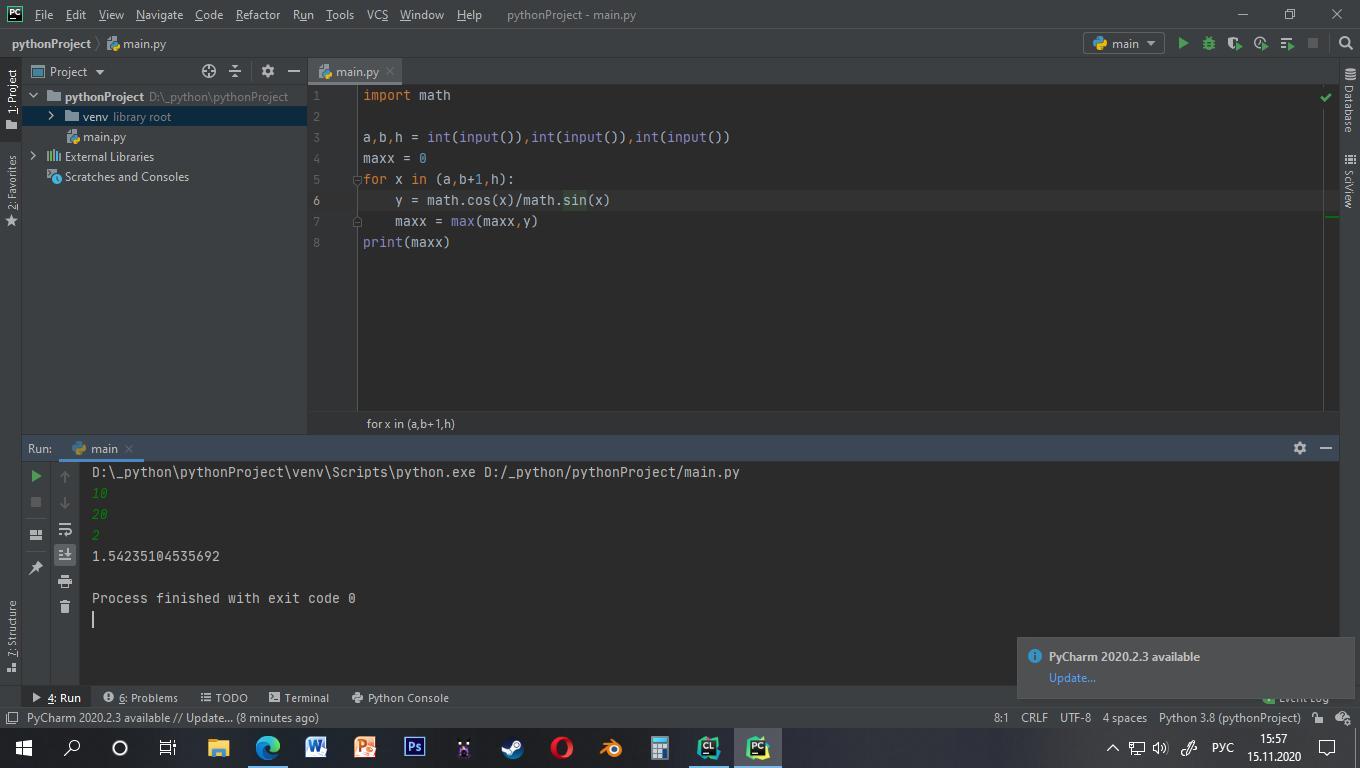
Task: Open Photoshop from the Windows taskbar
Action: [x=414, y=747]
